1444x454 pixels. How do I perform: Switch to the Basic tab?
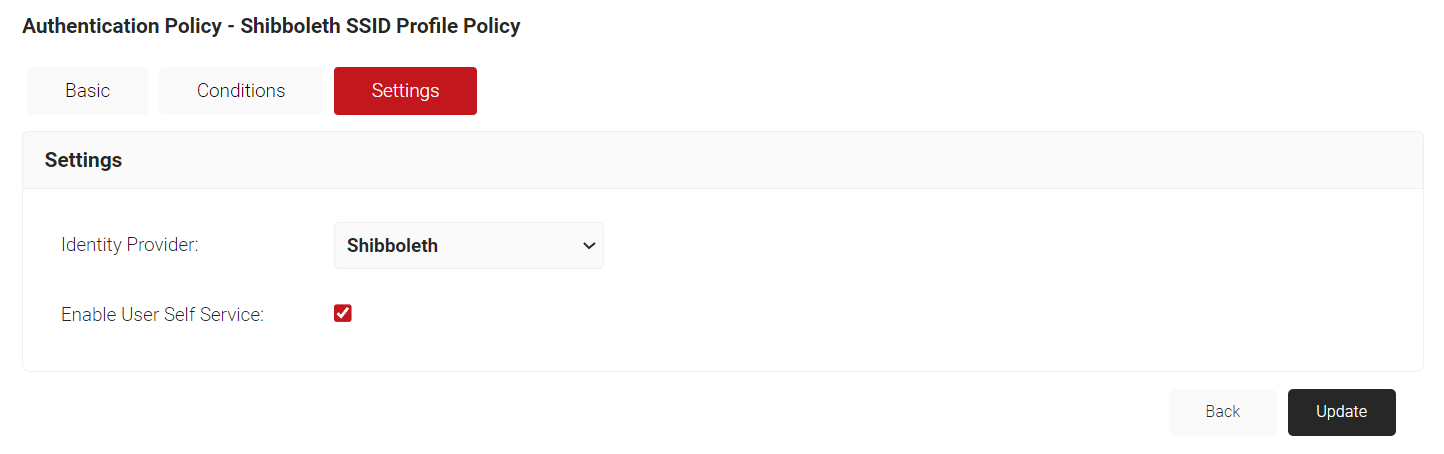(87, 91)
